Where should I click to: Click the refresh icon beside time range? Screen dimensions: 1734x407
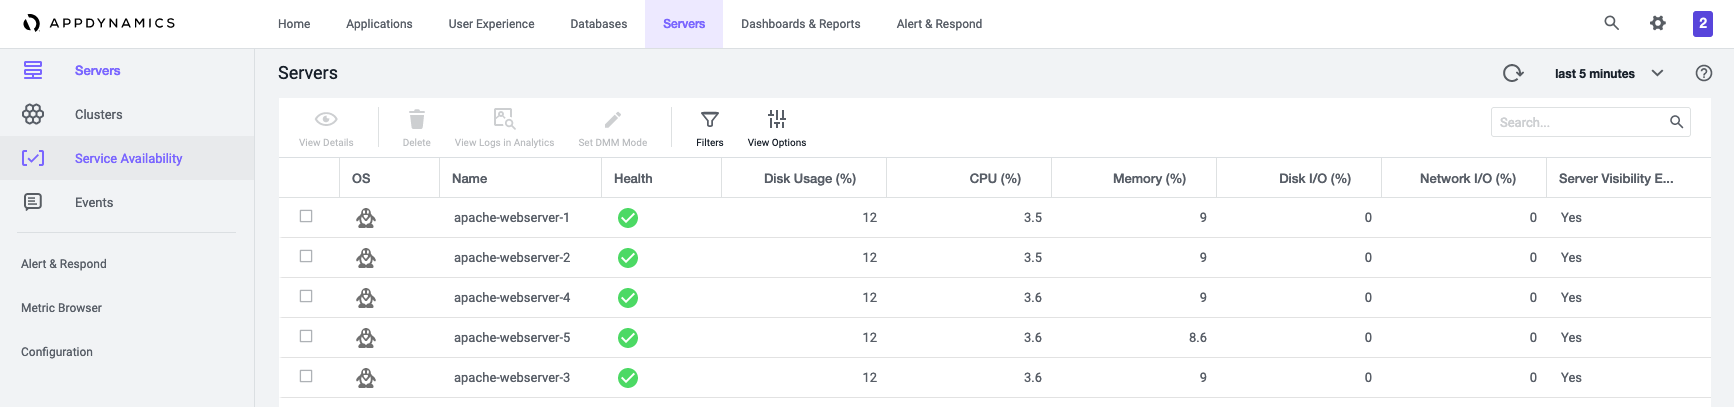coord(1513,73)
